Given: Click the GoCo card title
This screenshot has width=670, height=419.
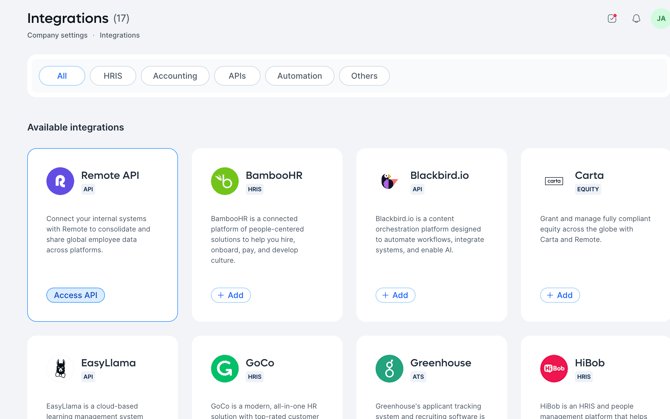Looking at the screenshot, I should 260,363.
